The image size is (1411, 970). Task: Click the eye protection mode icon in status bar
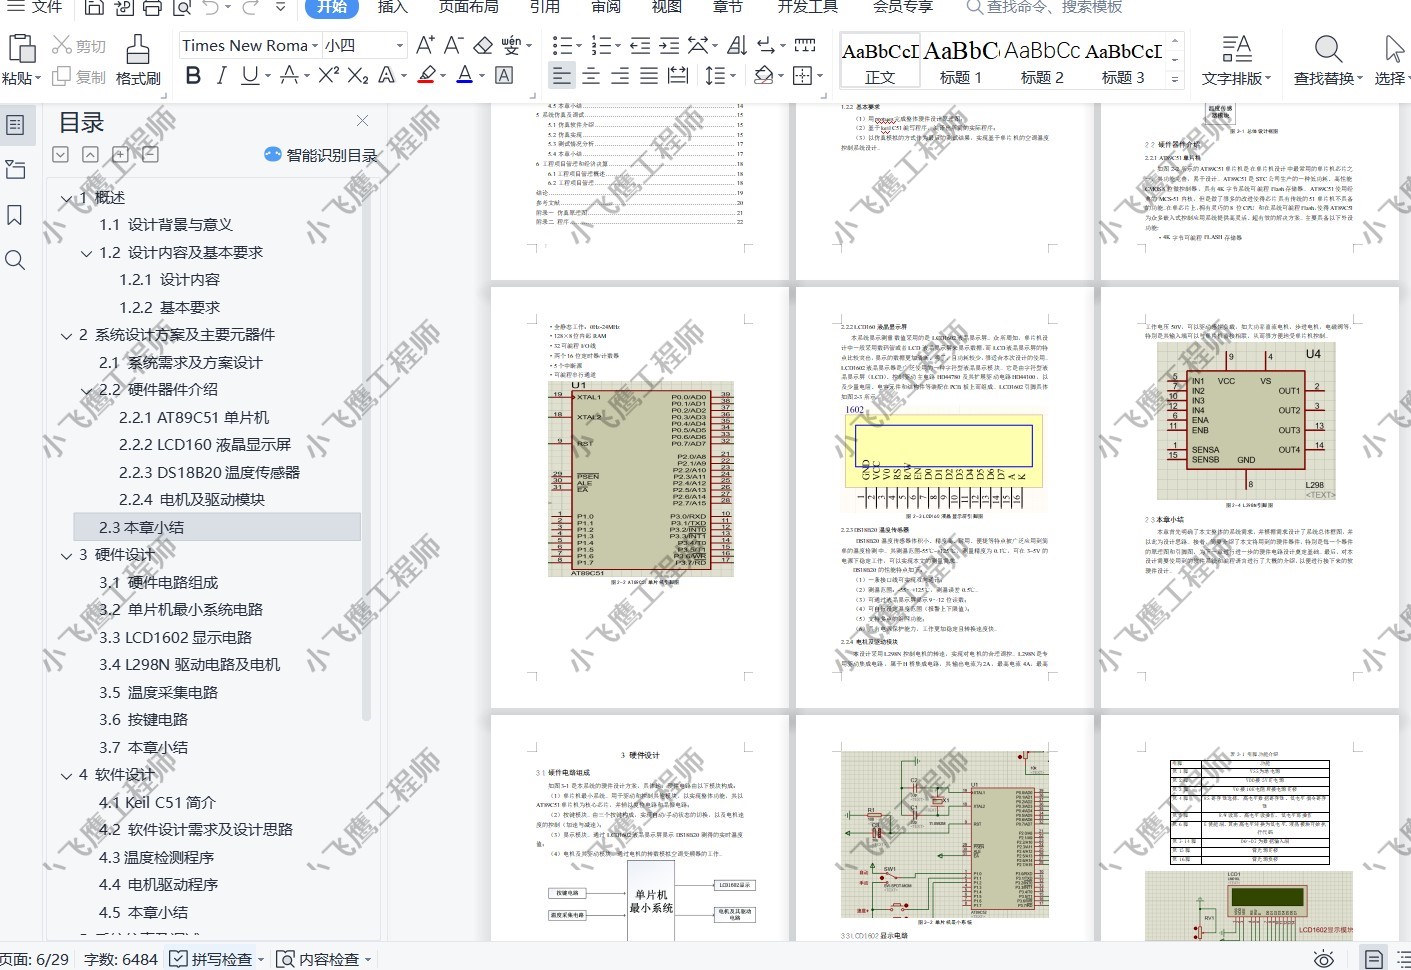1323,959
